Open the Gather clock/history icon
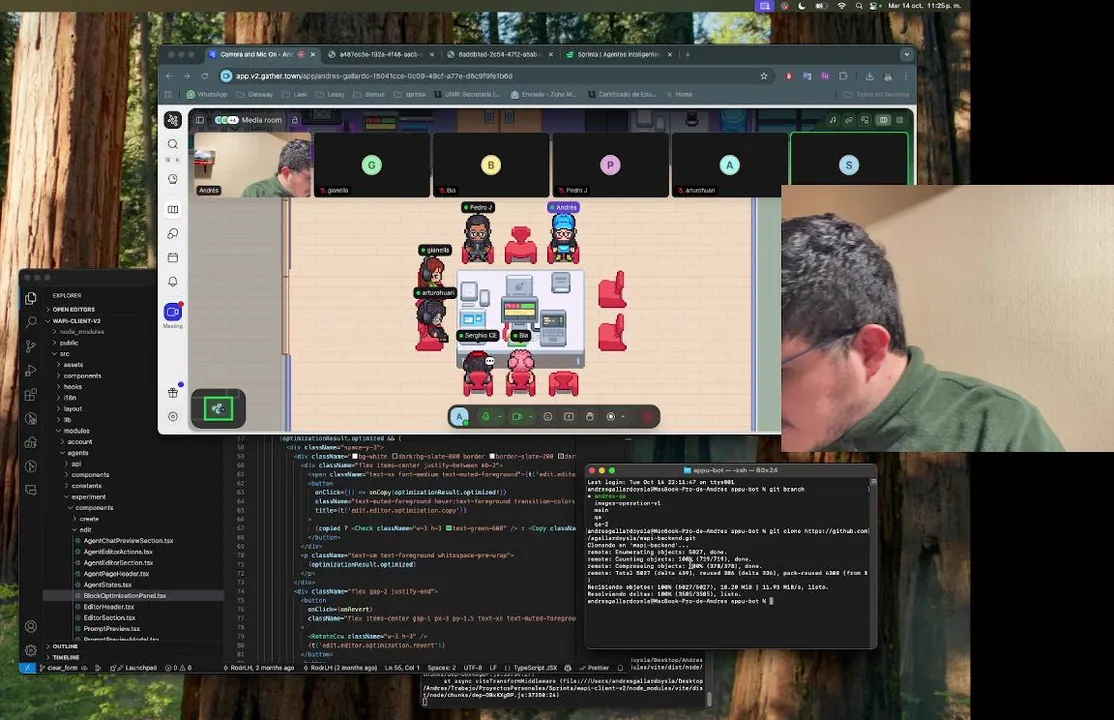This screenshot has height=720, width=1114. tap(173, 179)
